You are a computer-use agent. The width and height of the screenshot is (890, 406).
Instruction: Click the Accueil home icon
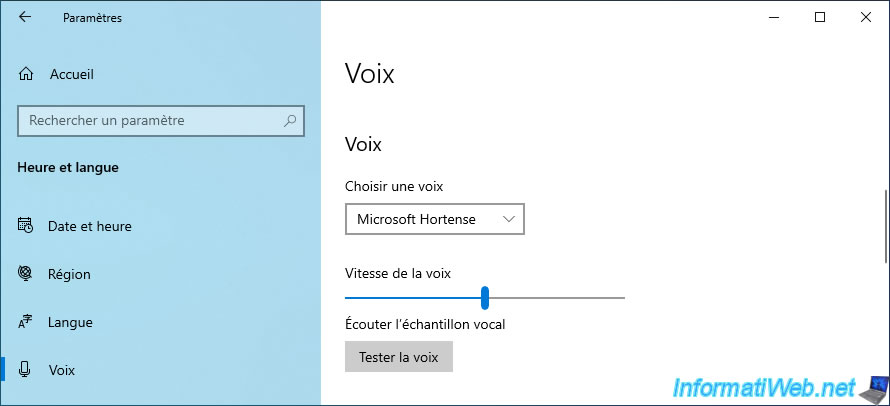tap(25, 74)
